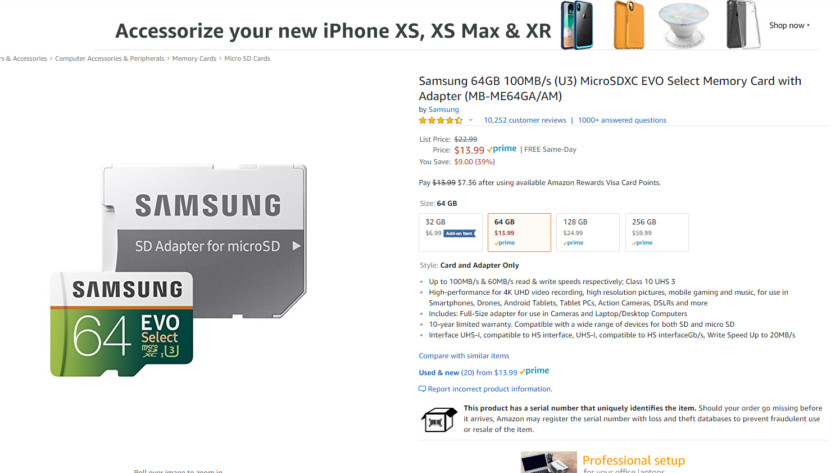This screenshot has height=473, width=840.
Task: Open 10,252 customer reviews link
Action: point(525,120)
